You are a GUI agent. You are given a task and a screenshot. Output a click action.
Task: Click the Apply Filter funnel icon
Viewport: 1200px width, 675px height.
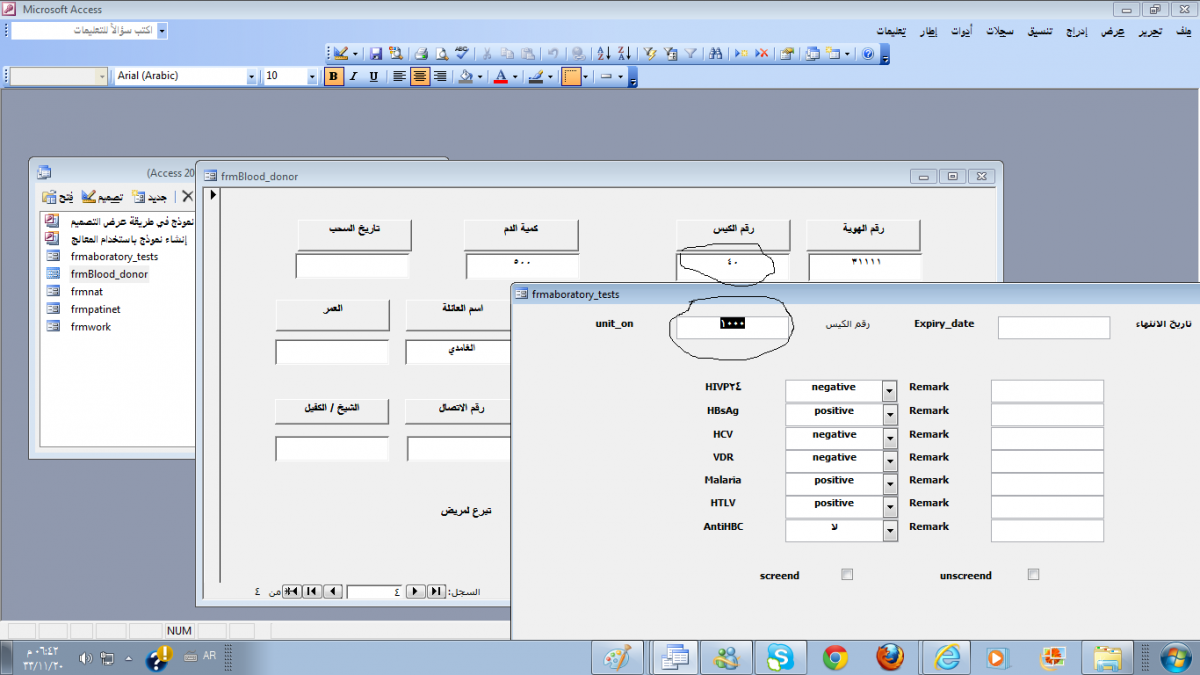[x=690, y=53]
